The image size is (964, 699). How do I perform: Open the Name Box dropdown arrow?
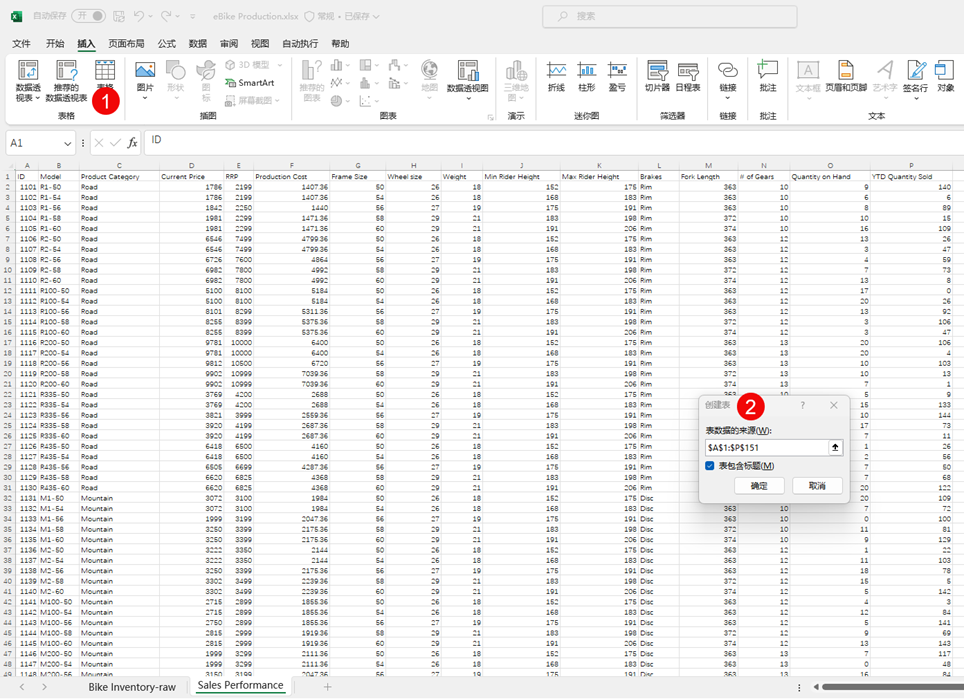point(68,143)
